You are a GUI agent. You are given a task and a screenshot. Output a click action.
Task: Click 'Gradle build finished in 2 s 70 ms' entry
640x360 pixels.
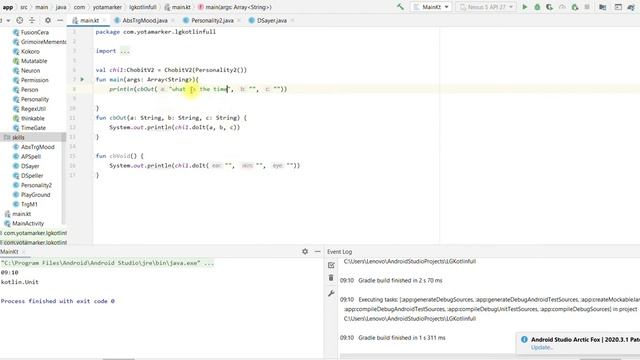[x=400, y=281]
